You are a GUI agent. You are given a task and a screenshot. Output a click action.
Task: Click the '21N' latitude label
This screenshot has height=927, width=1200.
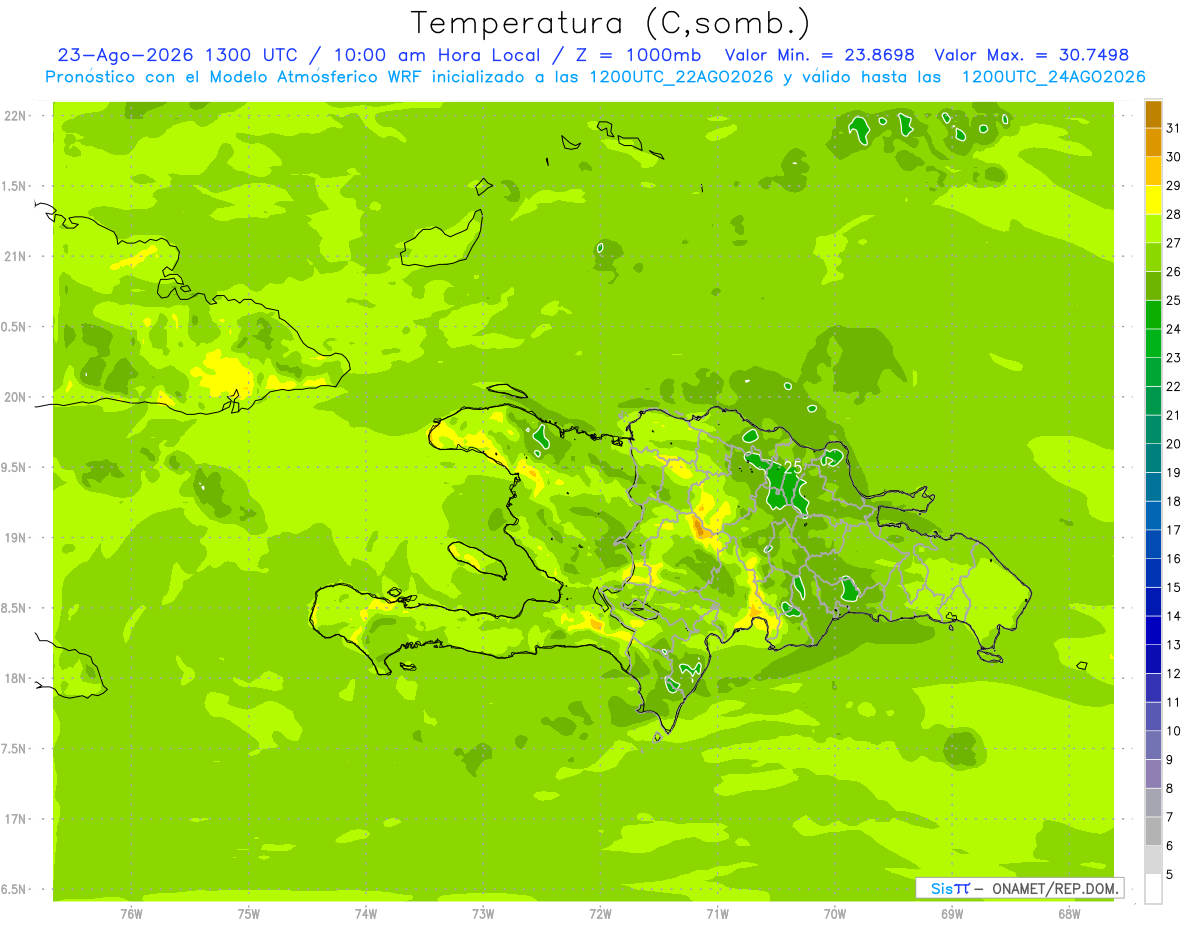16,256
